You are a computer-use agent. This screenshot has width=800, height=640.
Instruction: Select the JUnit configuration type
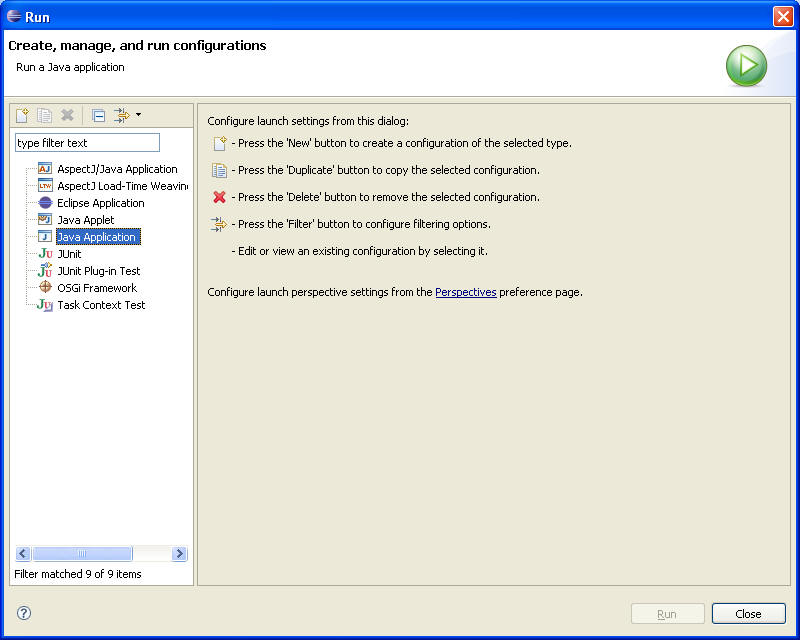point(69,254)
